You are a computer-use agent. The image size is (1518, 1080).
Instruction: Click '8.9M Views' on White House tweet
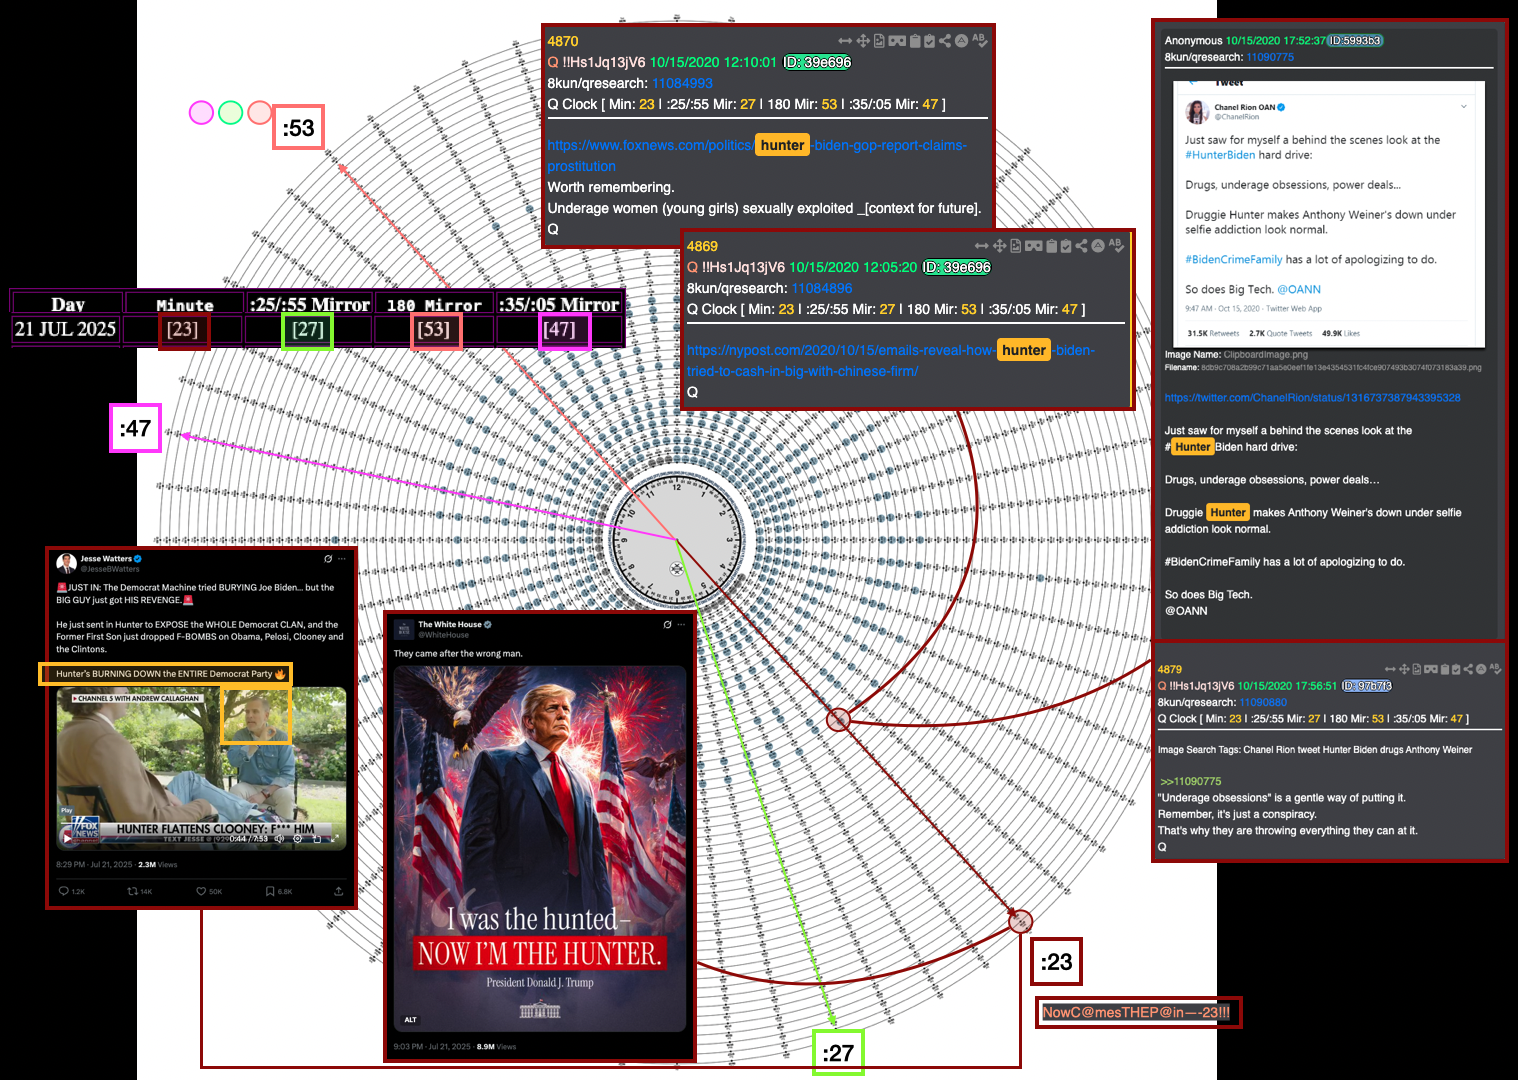496,1047
